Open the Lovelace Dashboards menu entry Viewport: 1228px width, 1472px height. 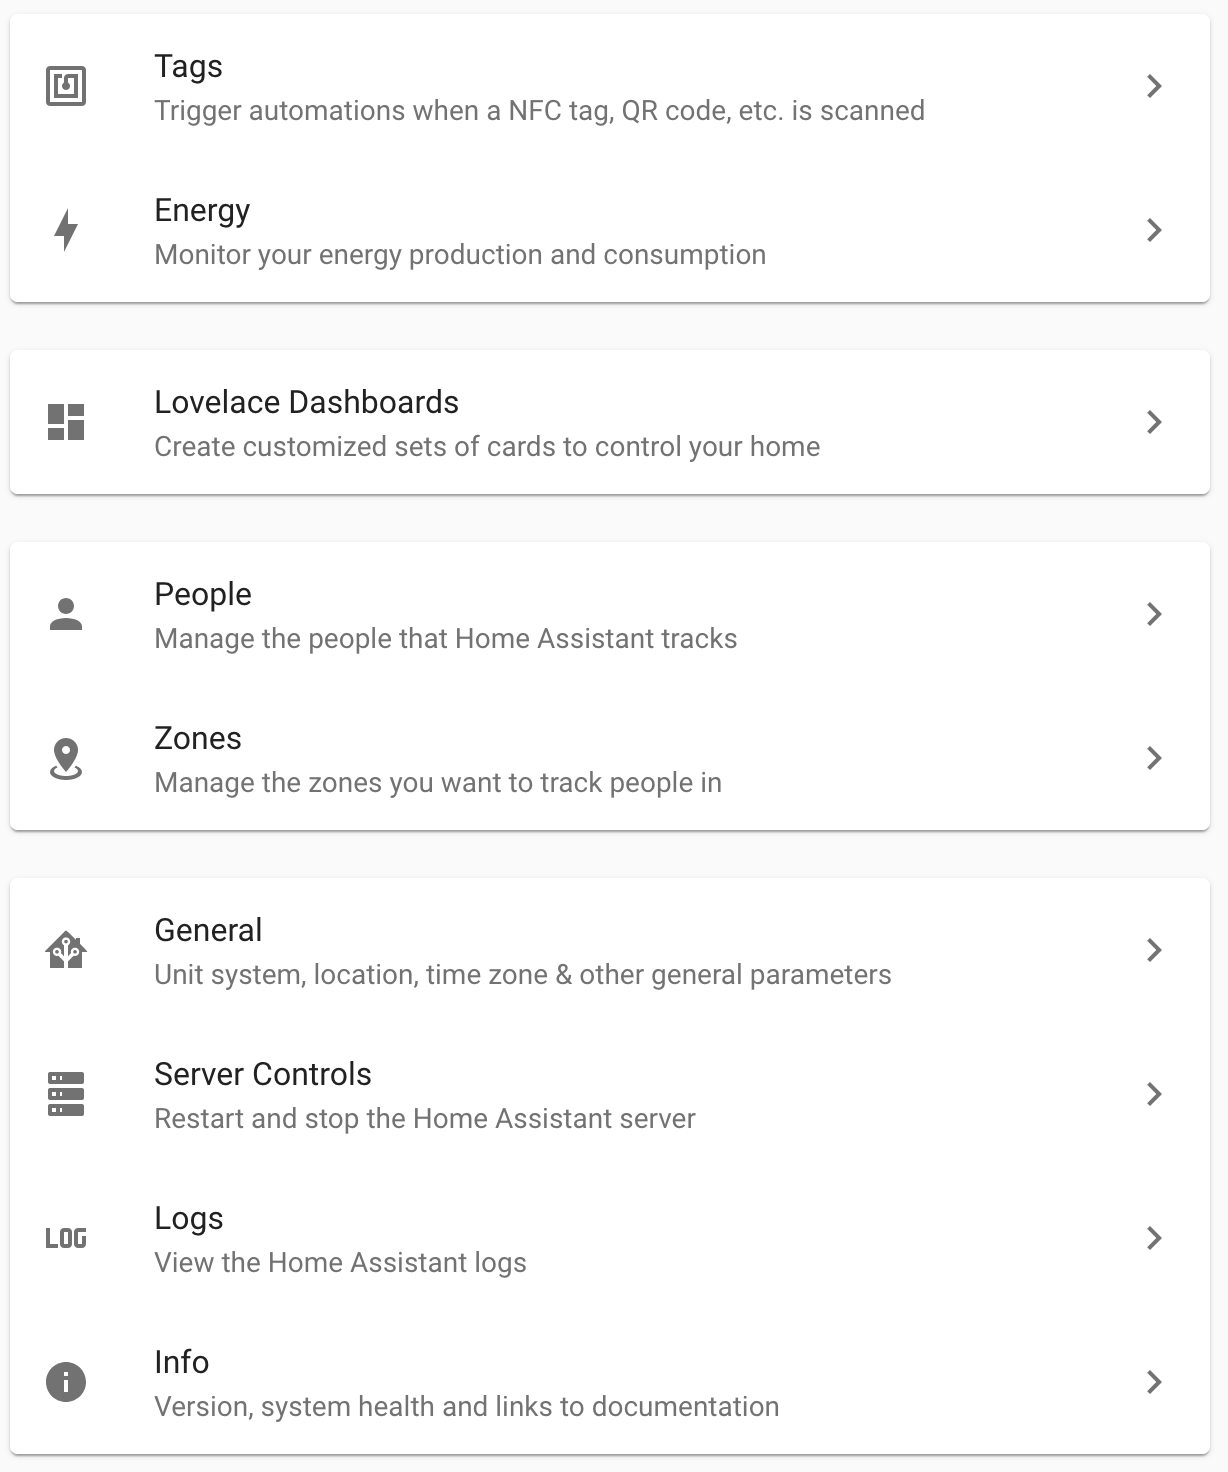[x=610, y=422]
